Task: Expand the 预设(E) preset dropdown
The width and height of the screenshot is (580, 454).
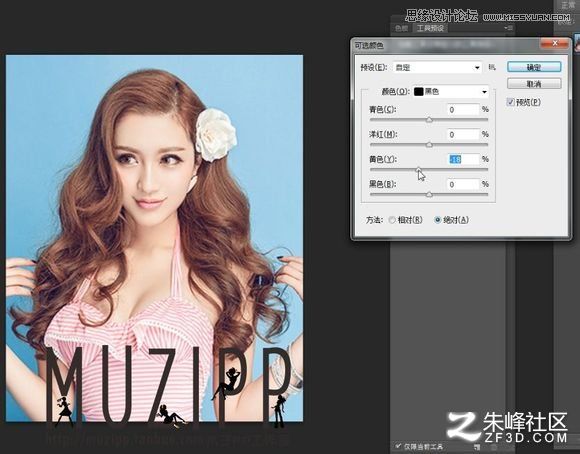Action: tap(438, 68)
